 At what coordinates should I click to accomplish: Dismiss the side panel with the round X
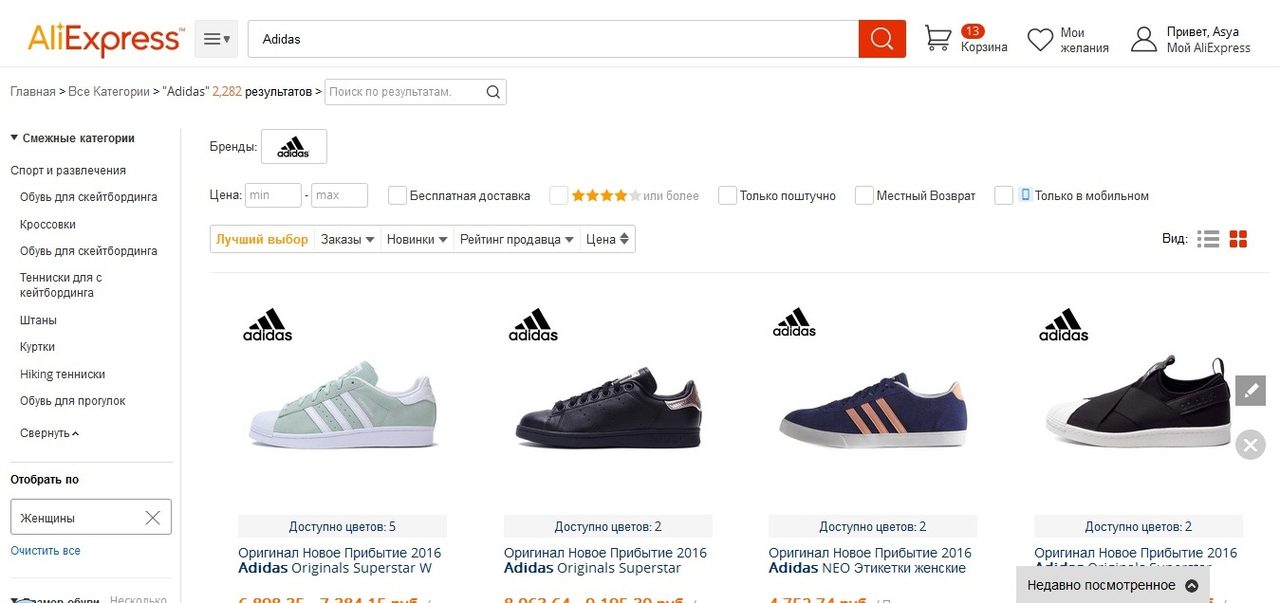click(x=1250, y=444)
